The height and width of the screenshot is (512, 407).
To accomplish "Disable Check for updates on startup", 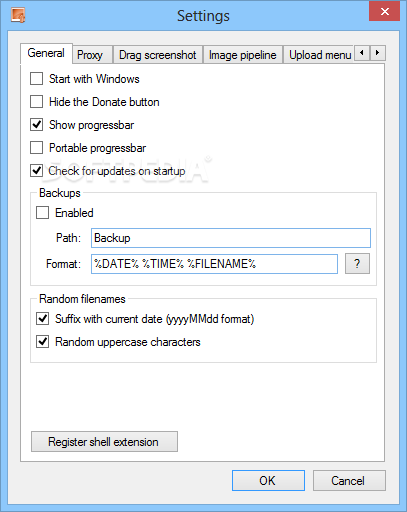I will point(36,171).
